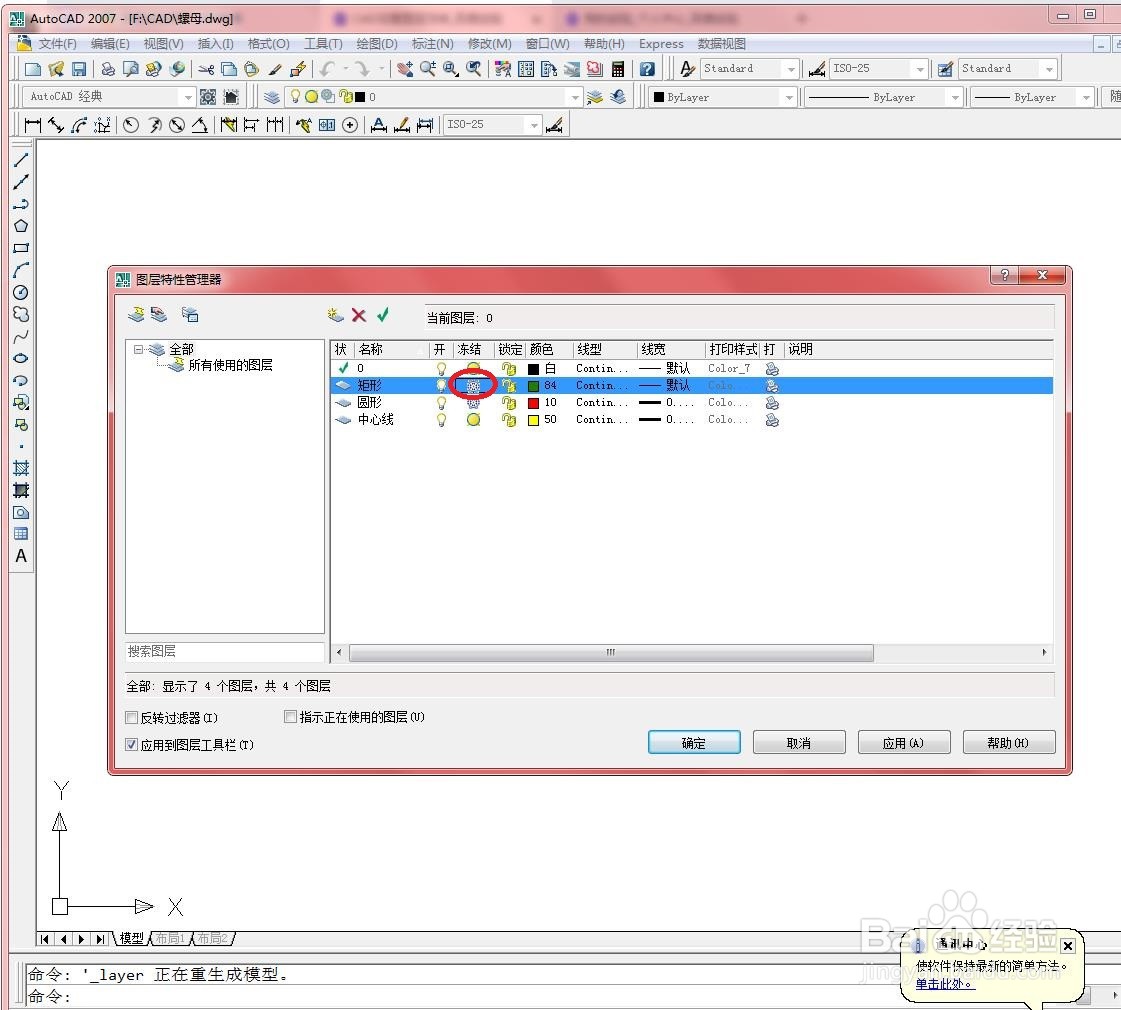1121x1010 pixels.
Task: Click the Save icon in standard toolbar
Action: (79, 69)
